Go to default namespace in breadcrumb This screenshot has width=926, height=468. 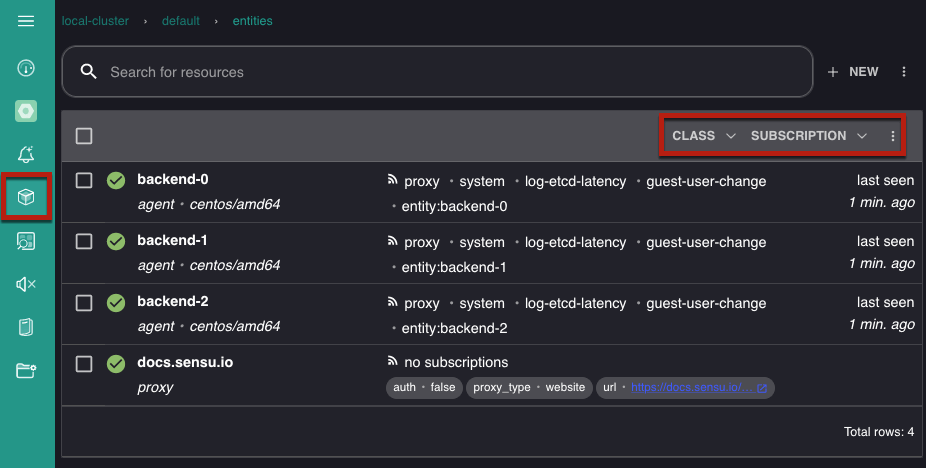point(181,21)
